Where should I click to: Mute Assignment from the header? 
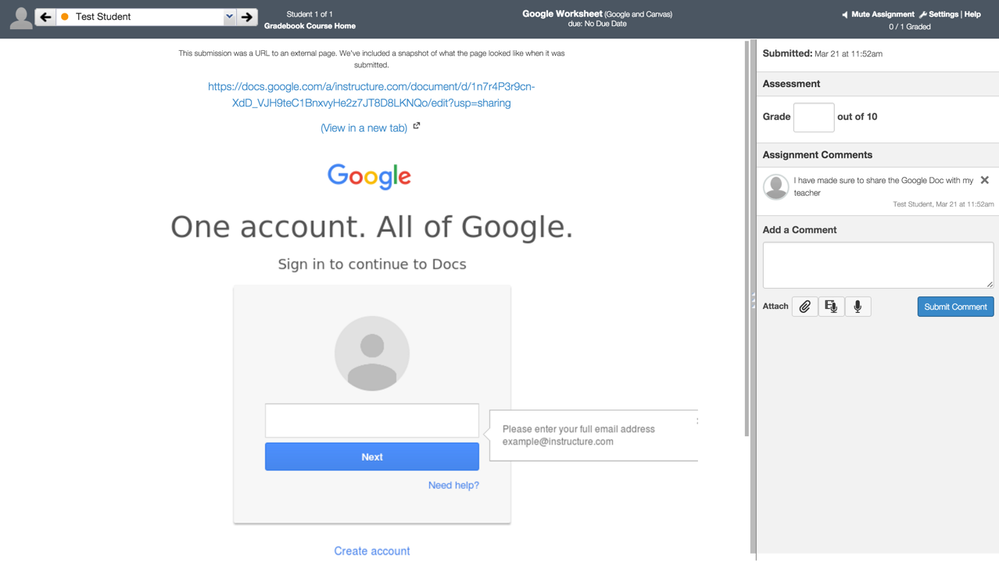pos(878,14)
